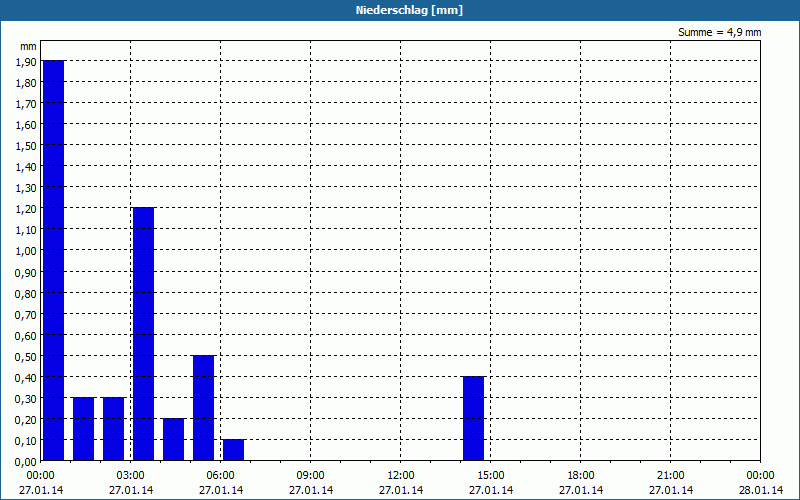Click the 1,00 value on y-axis
The image size is (800, 500).
point(26,251)
